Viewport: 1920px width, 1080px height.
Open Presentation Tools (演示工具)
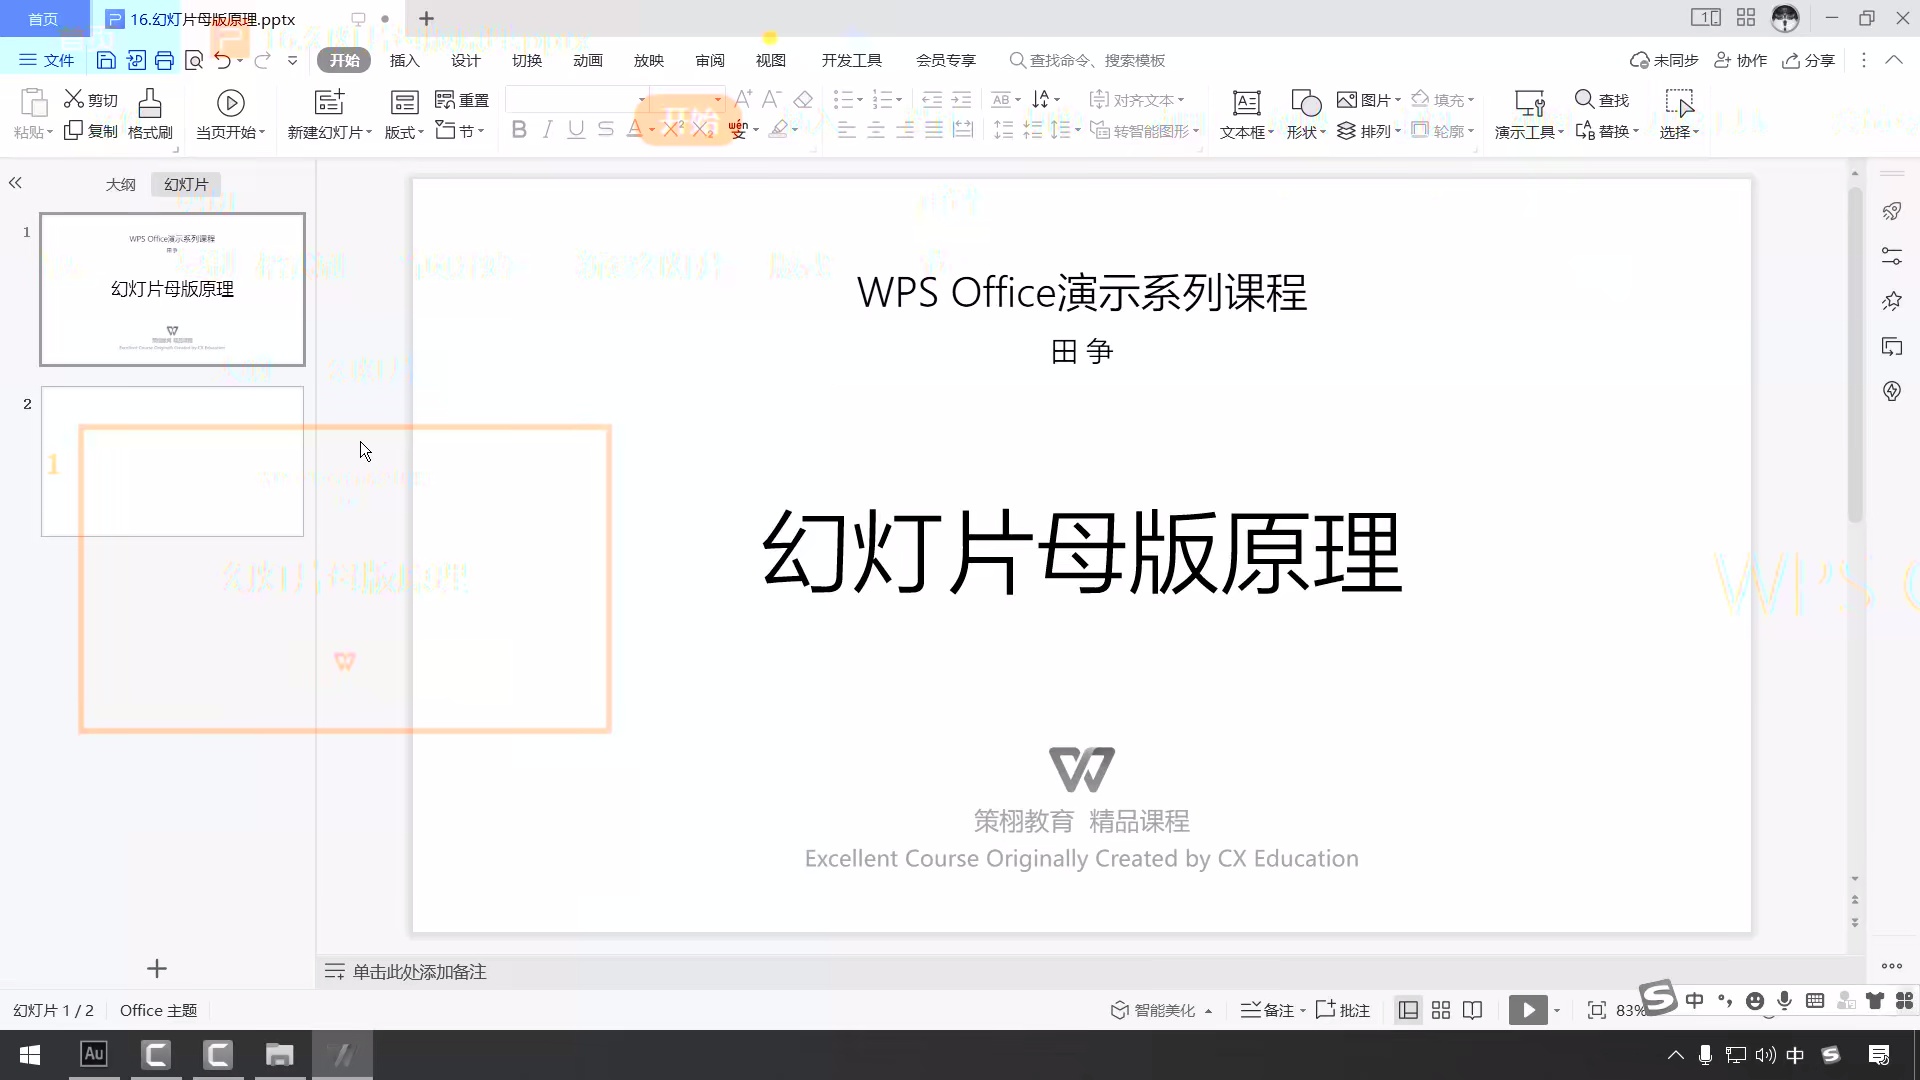[x=1529, y=114]
